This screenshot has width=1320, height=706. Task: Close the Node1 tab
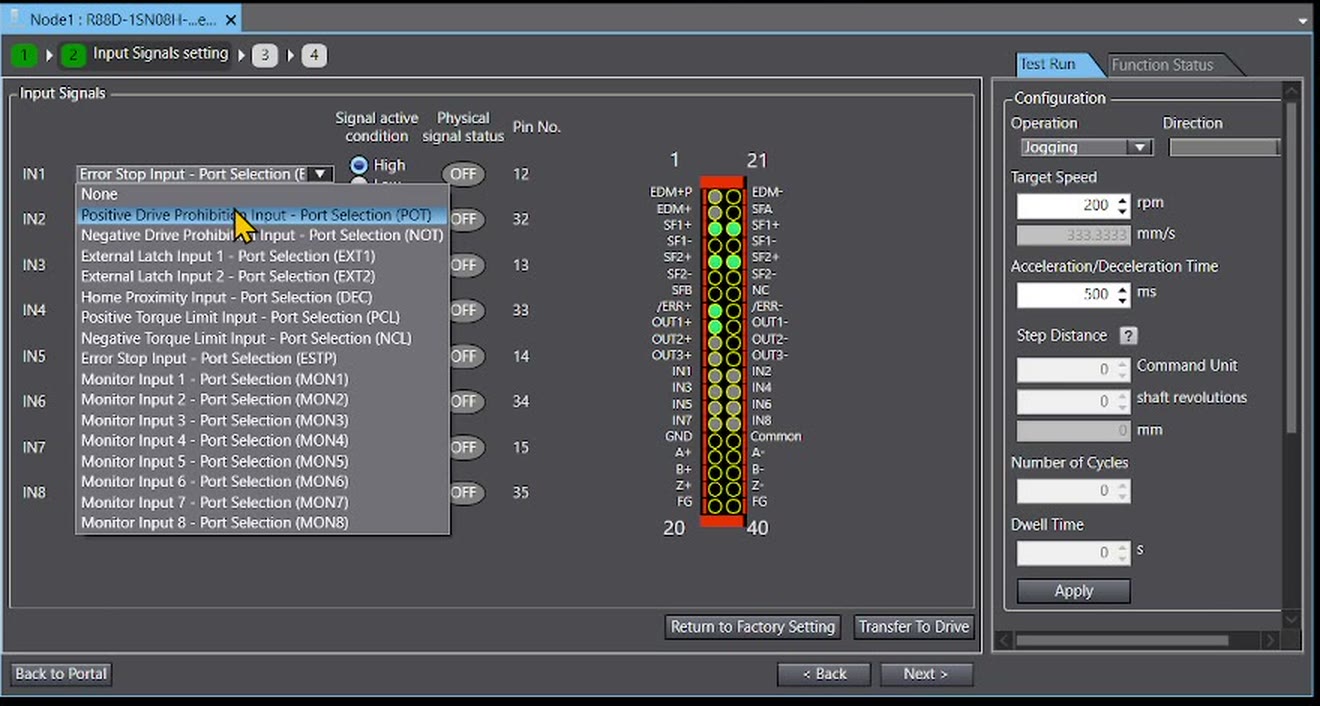[x=231, y=19]
